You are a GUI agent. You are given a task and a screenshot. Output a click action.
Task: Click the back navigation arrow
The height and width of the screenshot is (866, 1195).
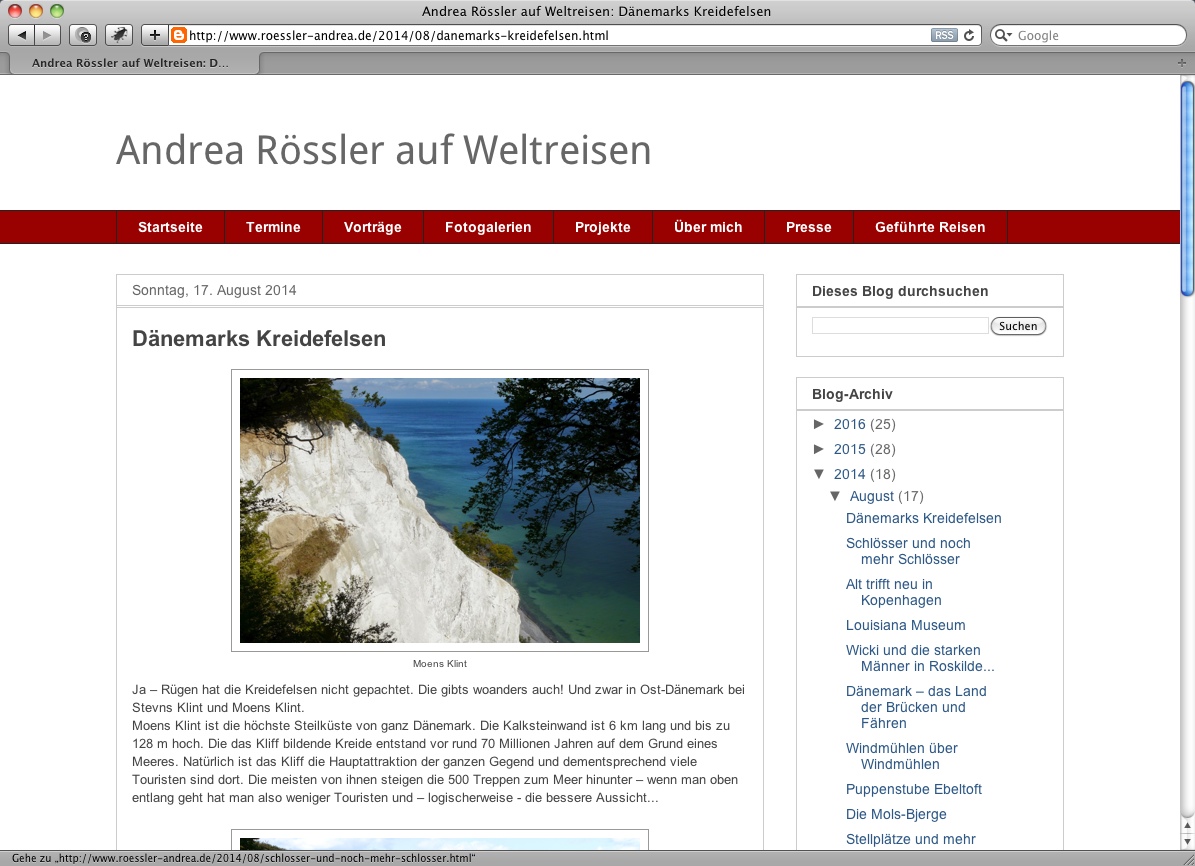click(x=22, y=34)
